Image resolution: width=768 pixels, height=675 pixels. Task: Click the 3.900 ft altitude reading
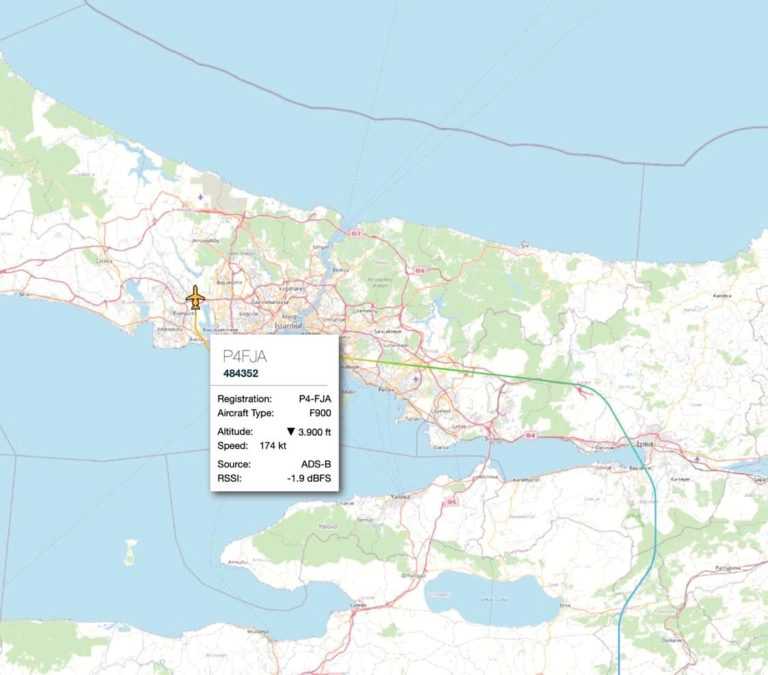[314, 431]
